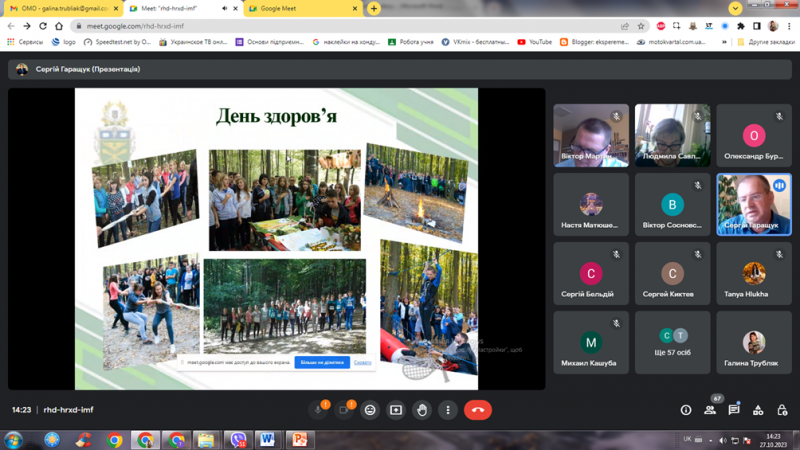Leave the call with red hang-up button
The image size is (800, 450).
pos(478,410)
